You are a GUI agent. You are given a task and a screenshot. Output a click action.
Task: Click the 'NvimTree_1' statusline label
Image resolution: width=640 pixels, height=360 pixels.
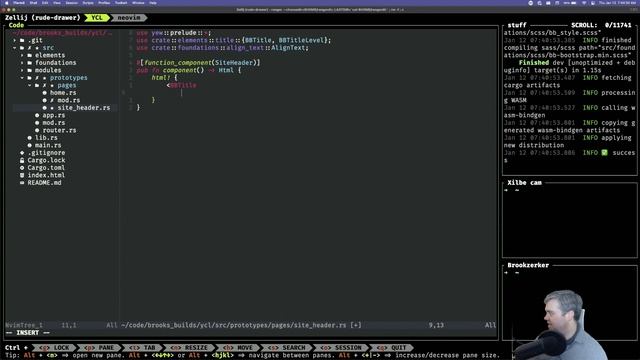[24, 325]
